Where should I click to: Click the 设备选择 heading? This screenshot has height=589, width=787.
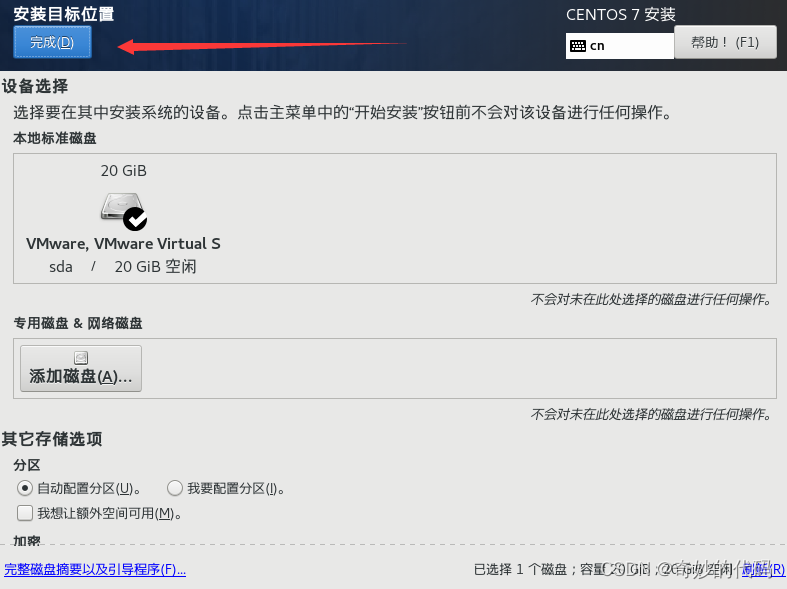[35, 86]
